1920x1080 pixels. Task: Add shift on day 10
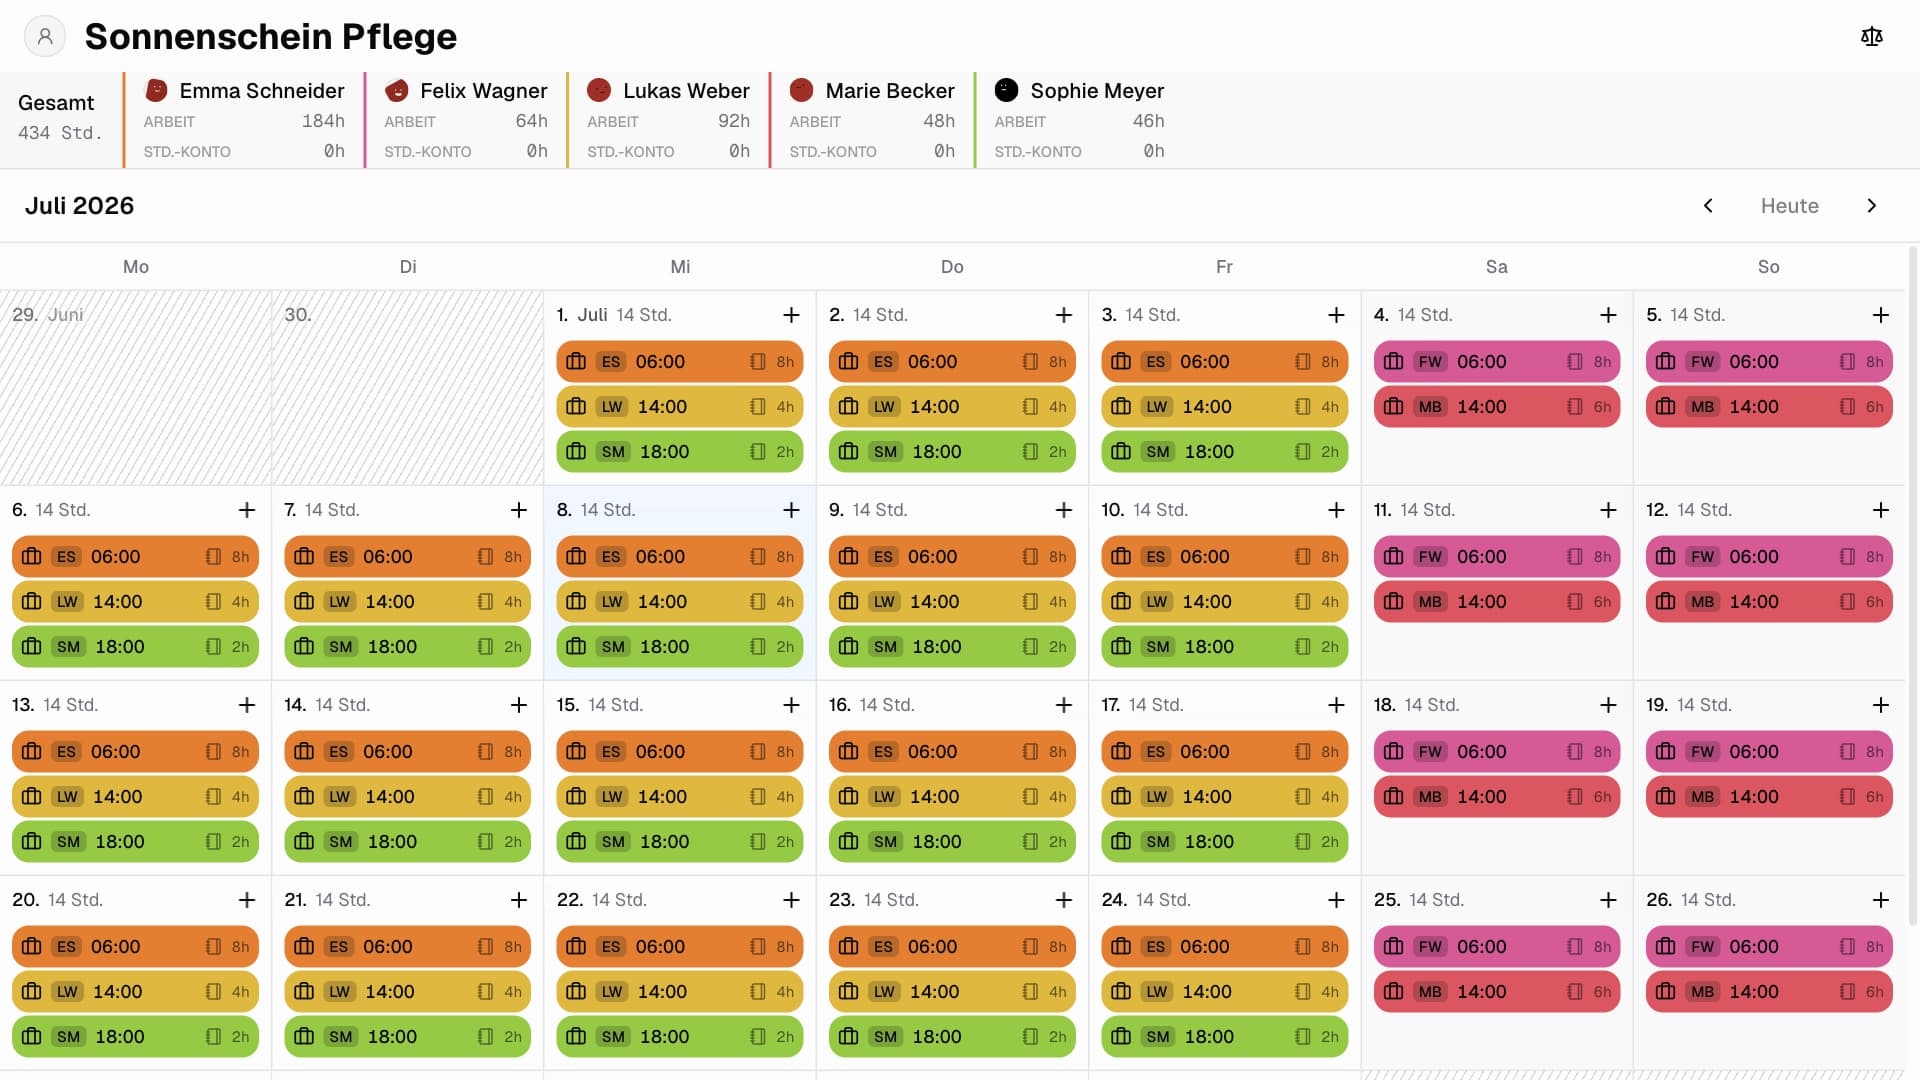coord(1336,510)
